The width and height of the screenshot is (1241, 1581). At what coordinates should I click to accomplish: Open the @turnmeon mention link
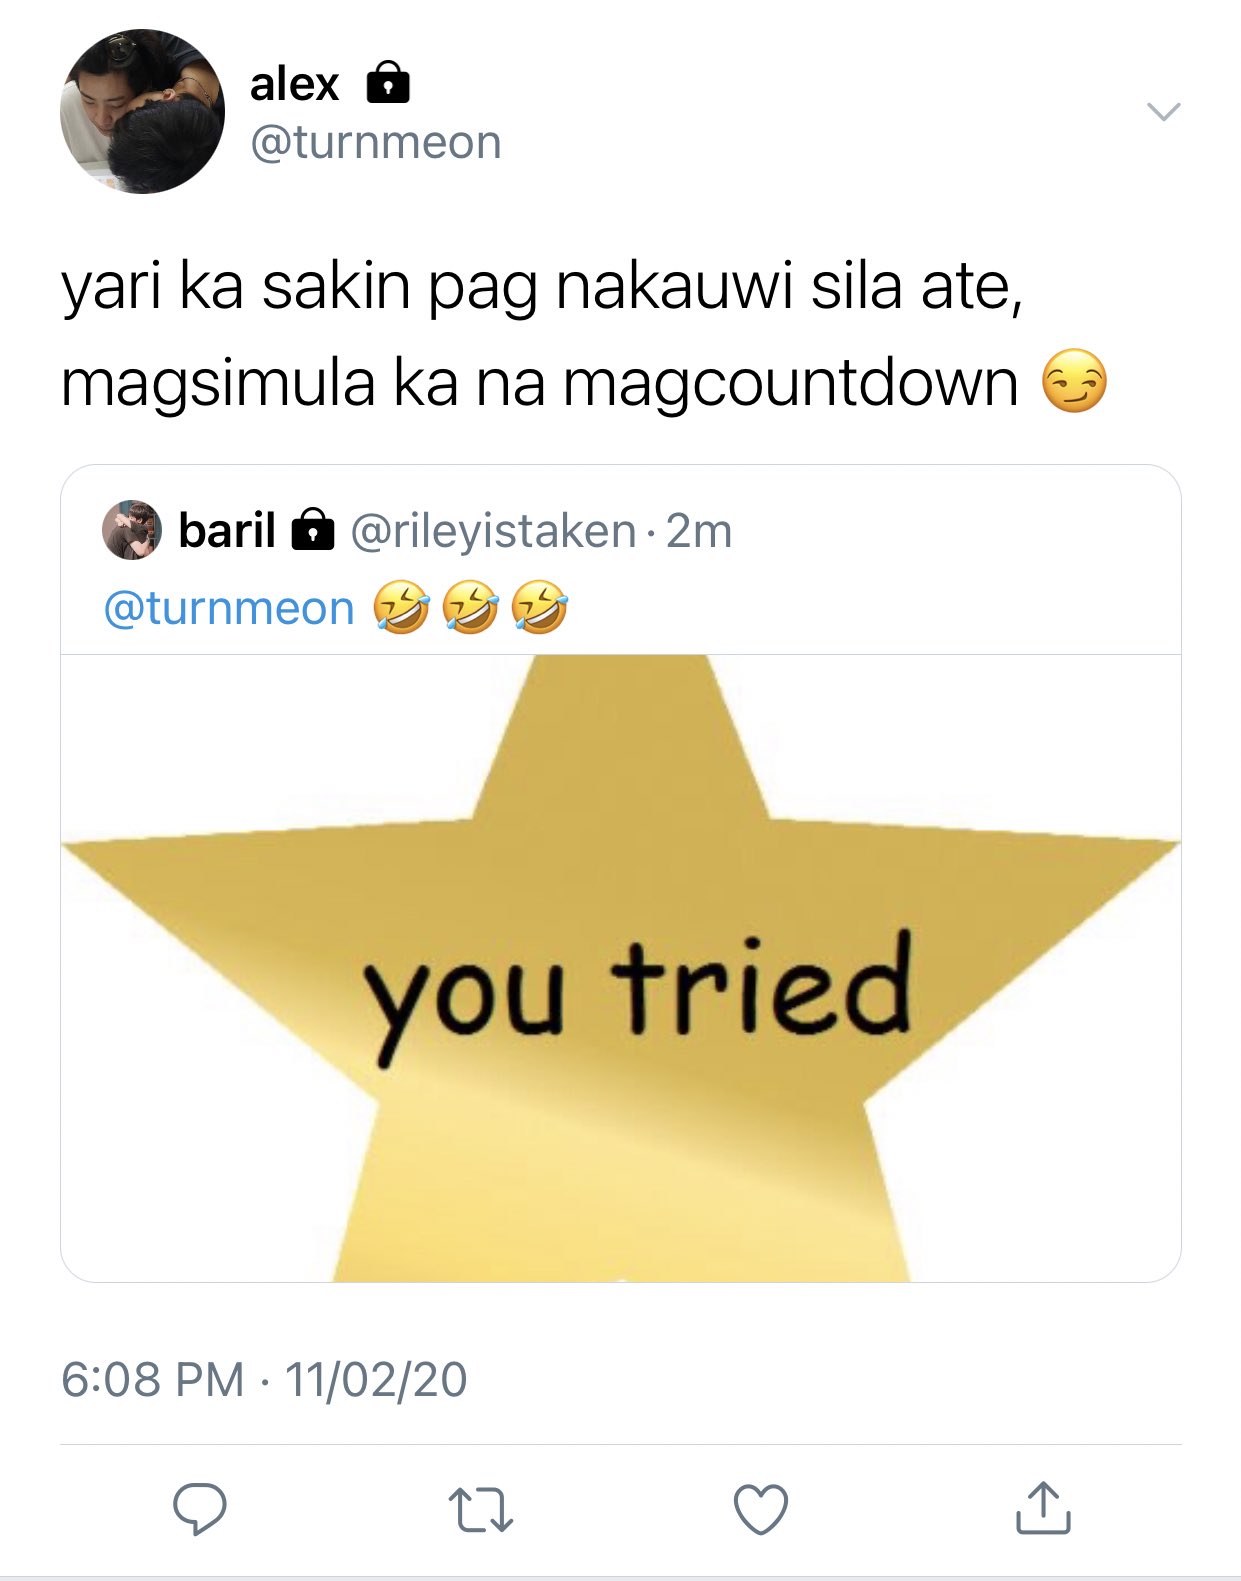[x=229, y=608]
